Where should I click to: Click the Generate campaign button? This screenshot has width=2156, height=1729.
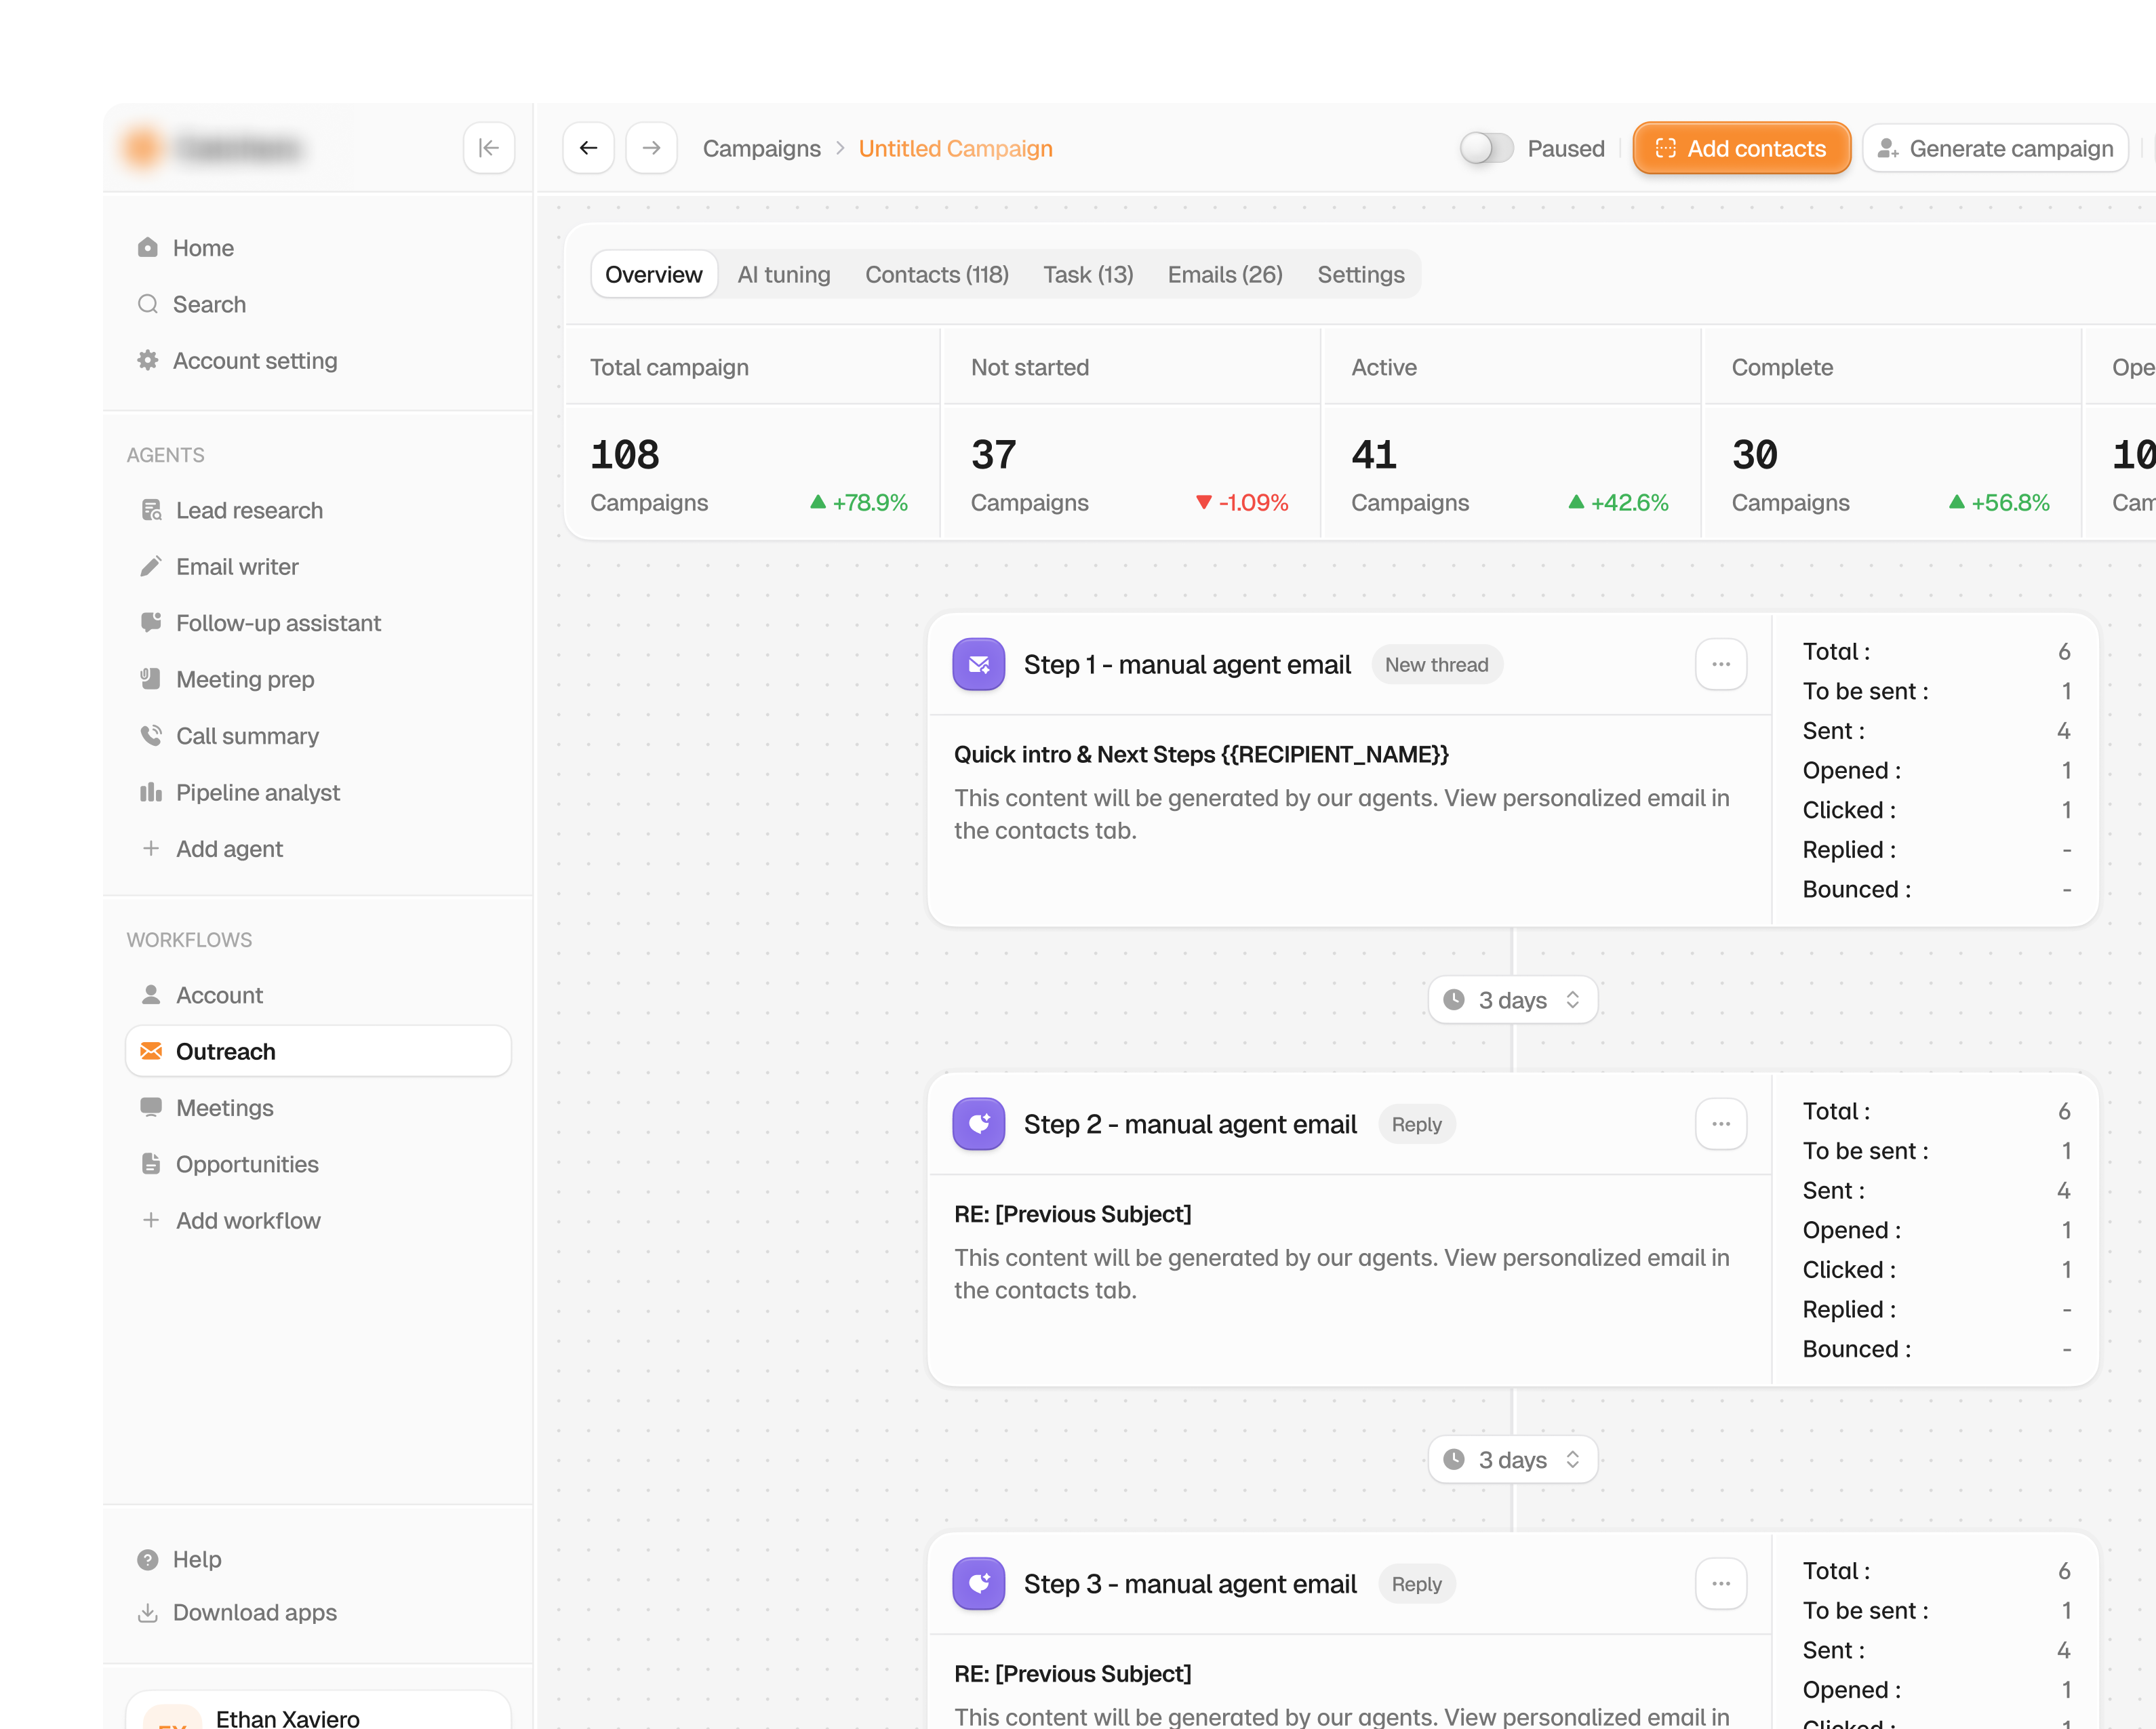(1995, 148)
